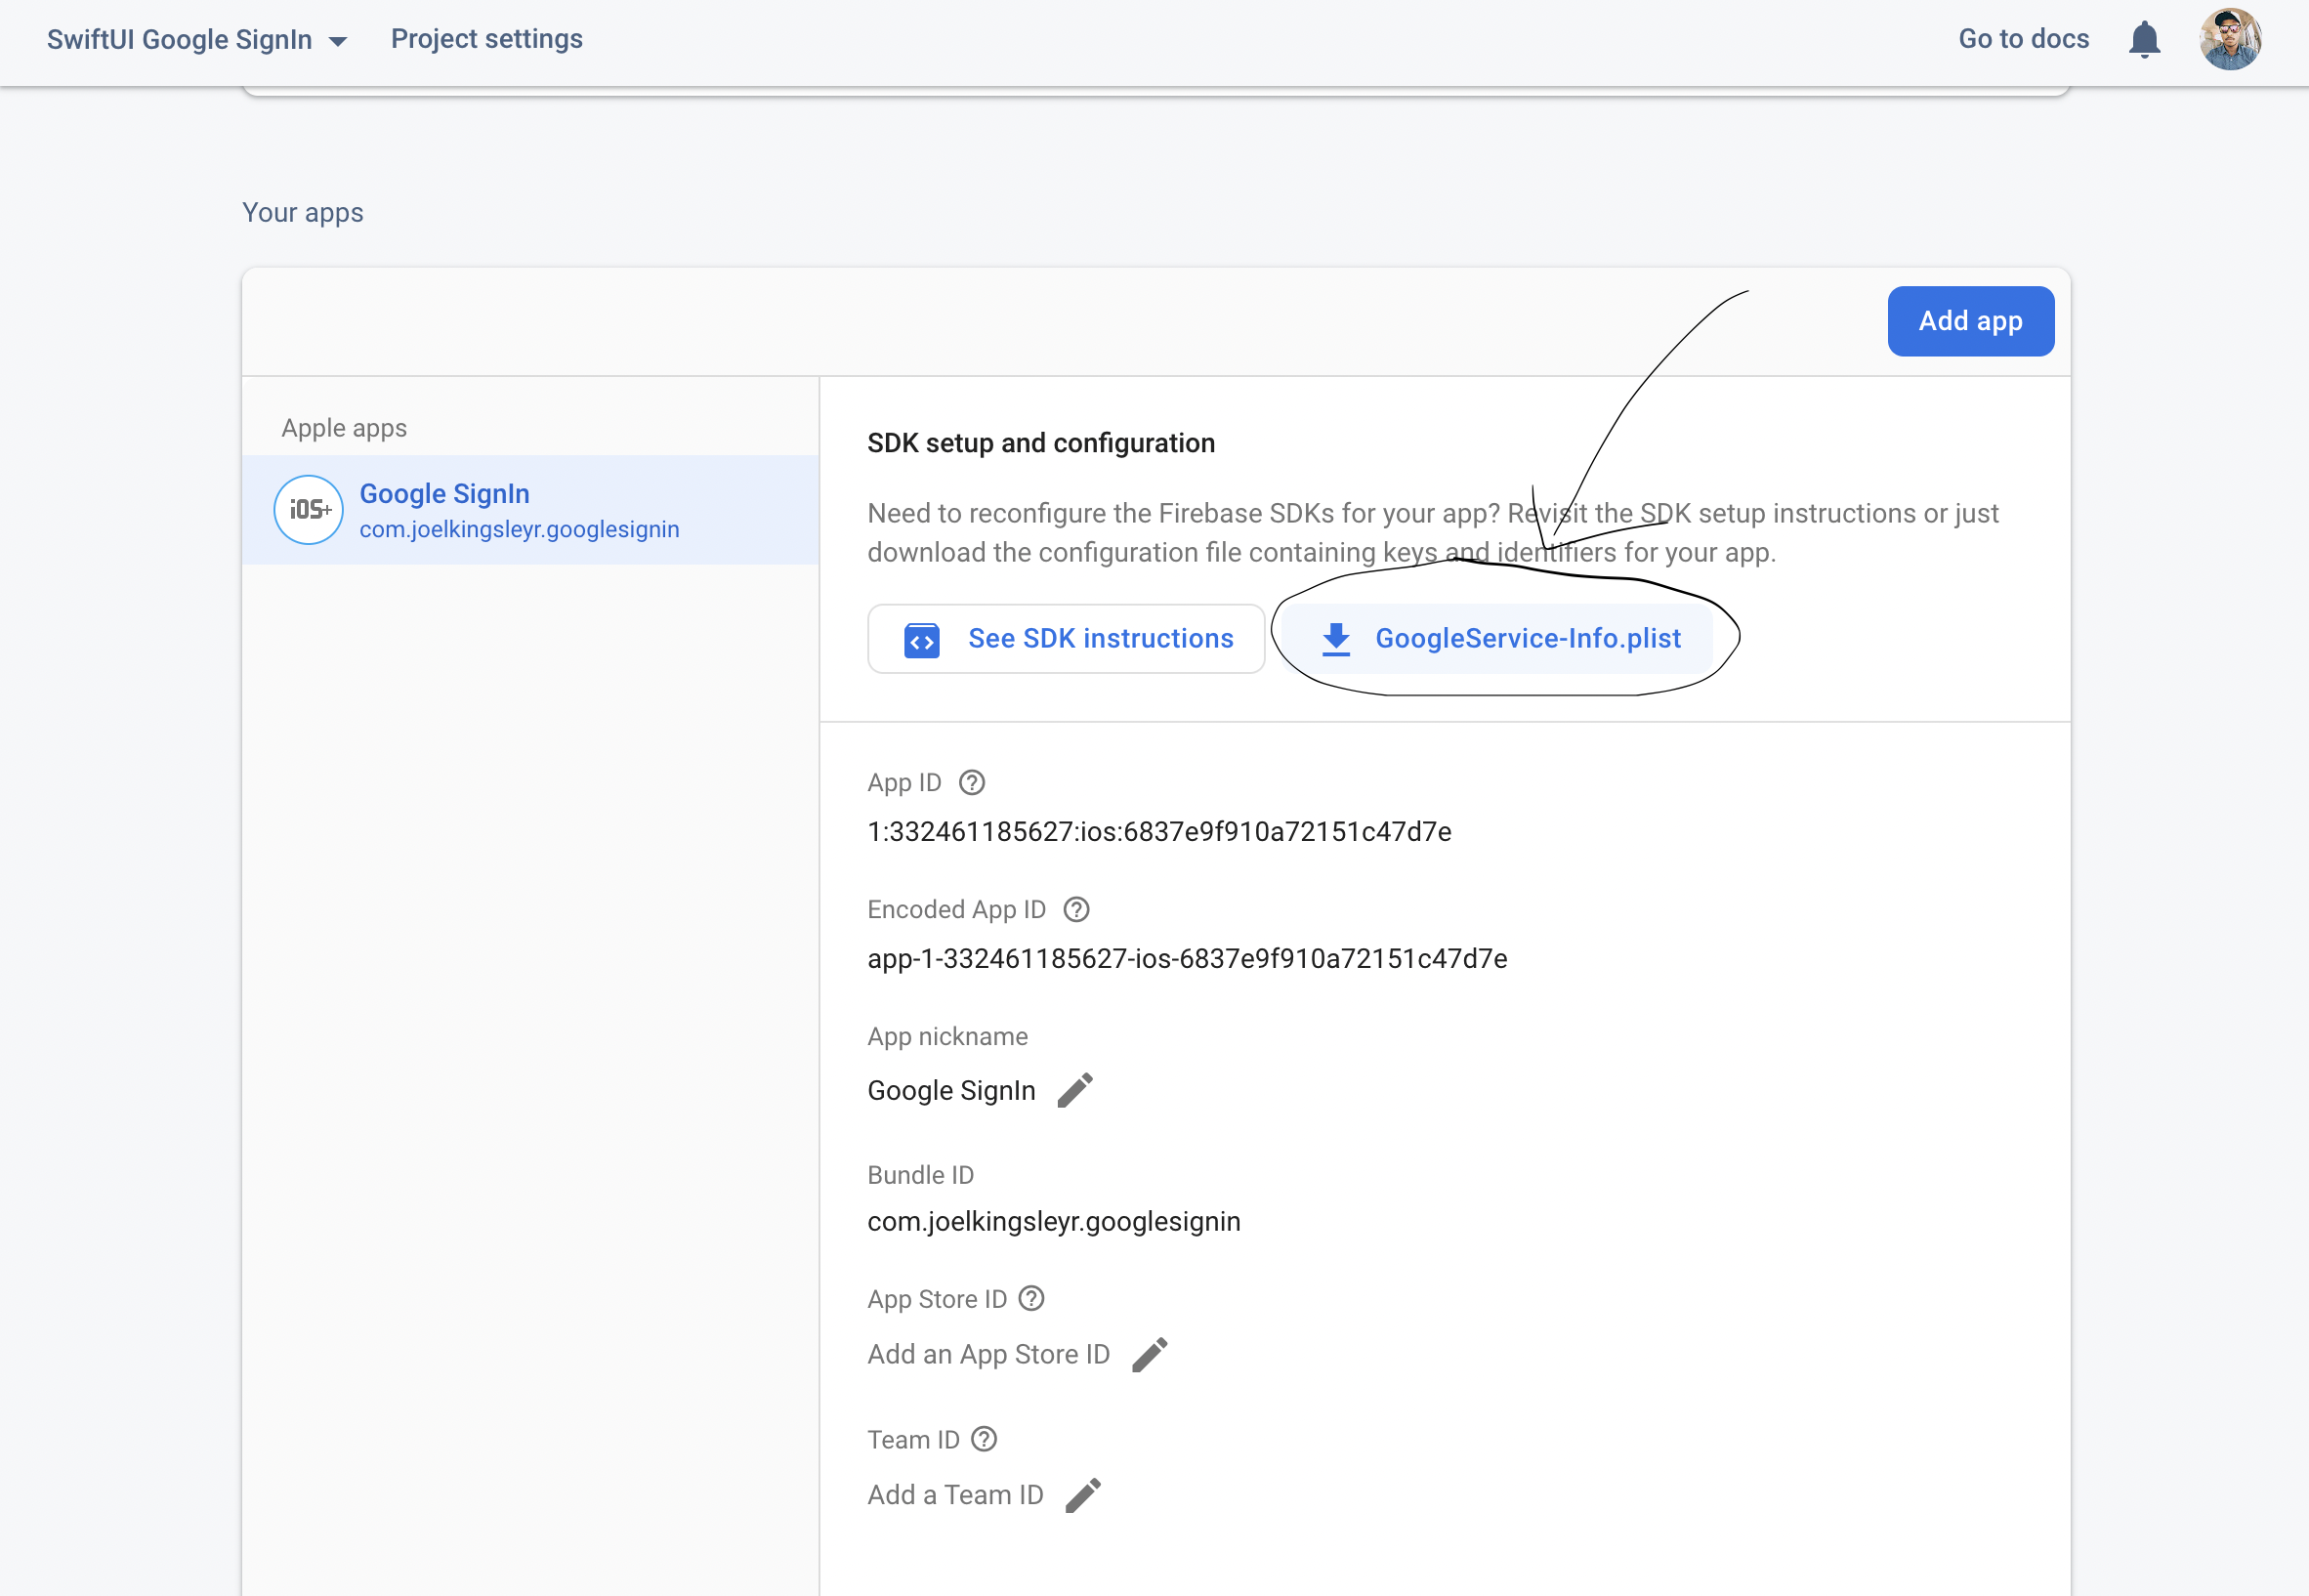Expand the SwiftUI Google SignIn project dropdown
Screen dimensions: 2309x1596
(x=338, y=41)
